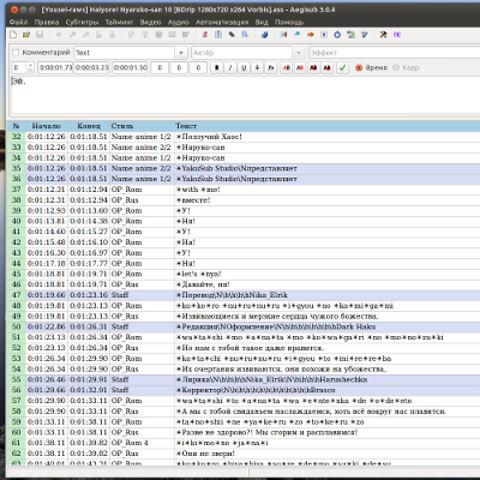This screenshot has width=480, height=480.
Task: Open the Автоматизация menu
Action: point(222,22)
